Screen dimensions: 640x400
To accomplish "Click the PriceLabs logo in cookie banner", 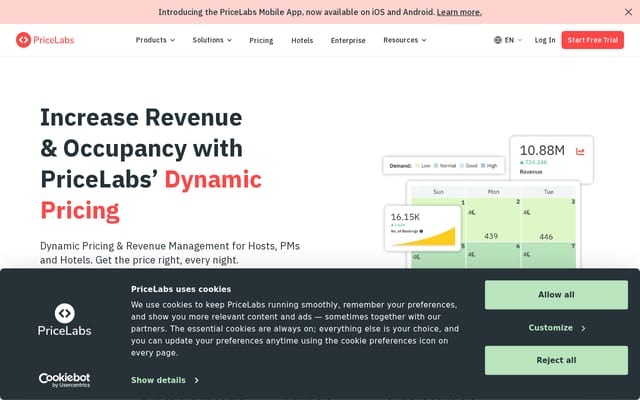I will (64, 320).
